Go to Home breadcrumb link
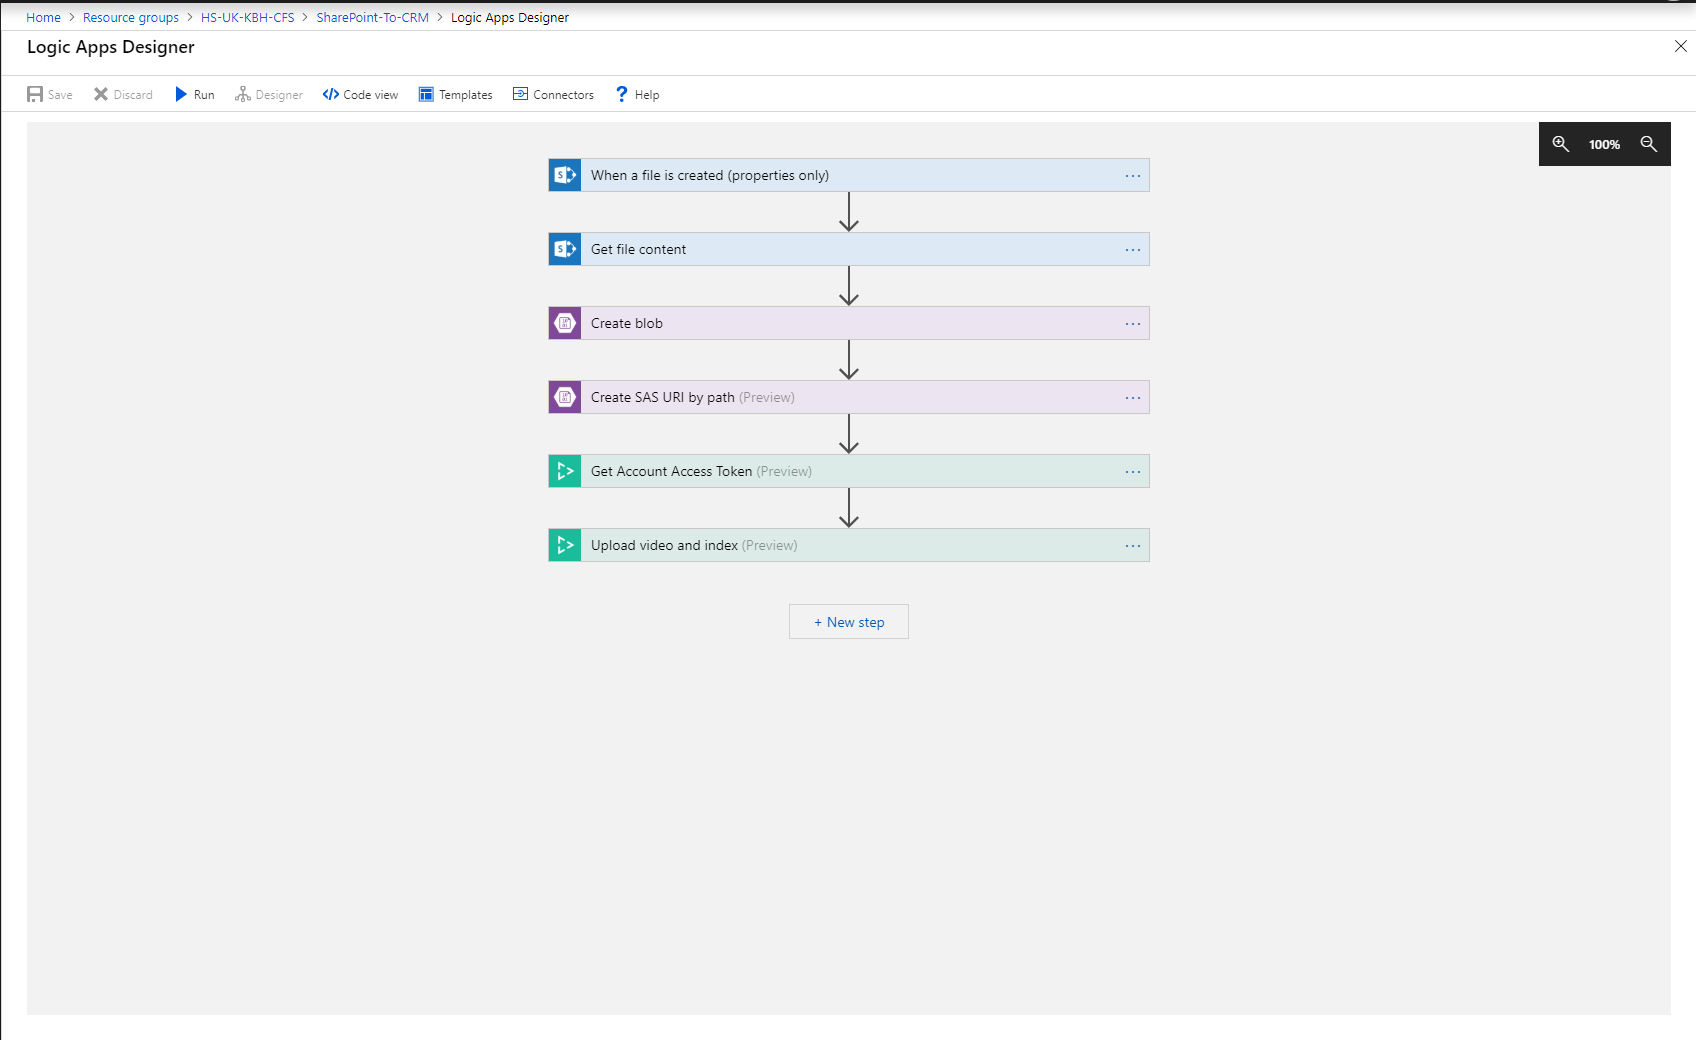The height and width of the screenshot is (1040, 1696). pos(43,17)
